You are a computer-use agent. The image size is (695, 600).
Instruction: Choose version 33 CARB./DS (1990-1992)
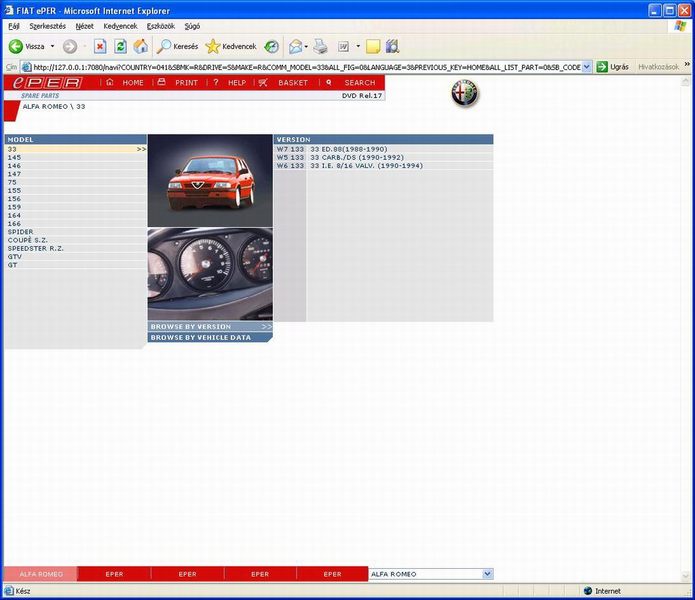[x=383, y=157]
